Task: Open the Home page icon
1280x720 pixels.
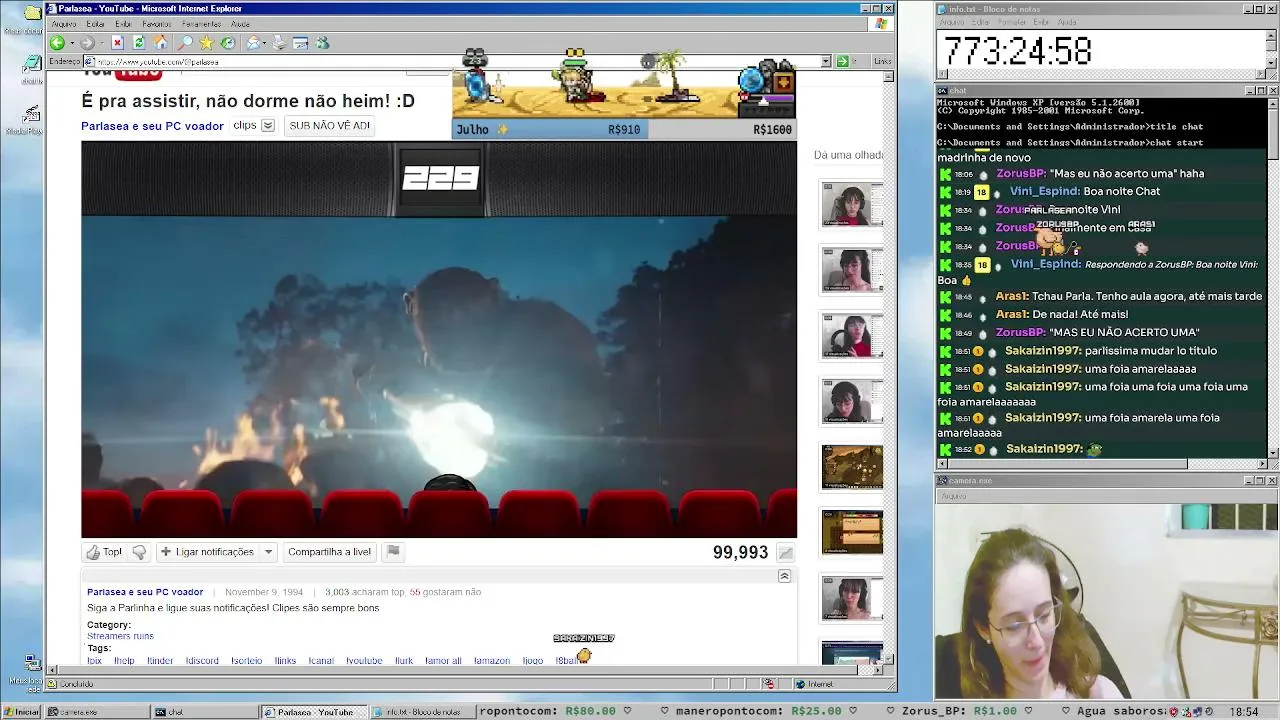Action: click(161, 43)
